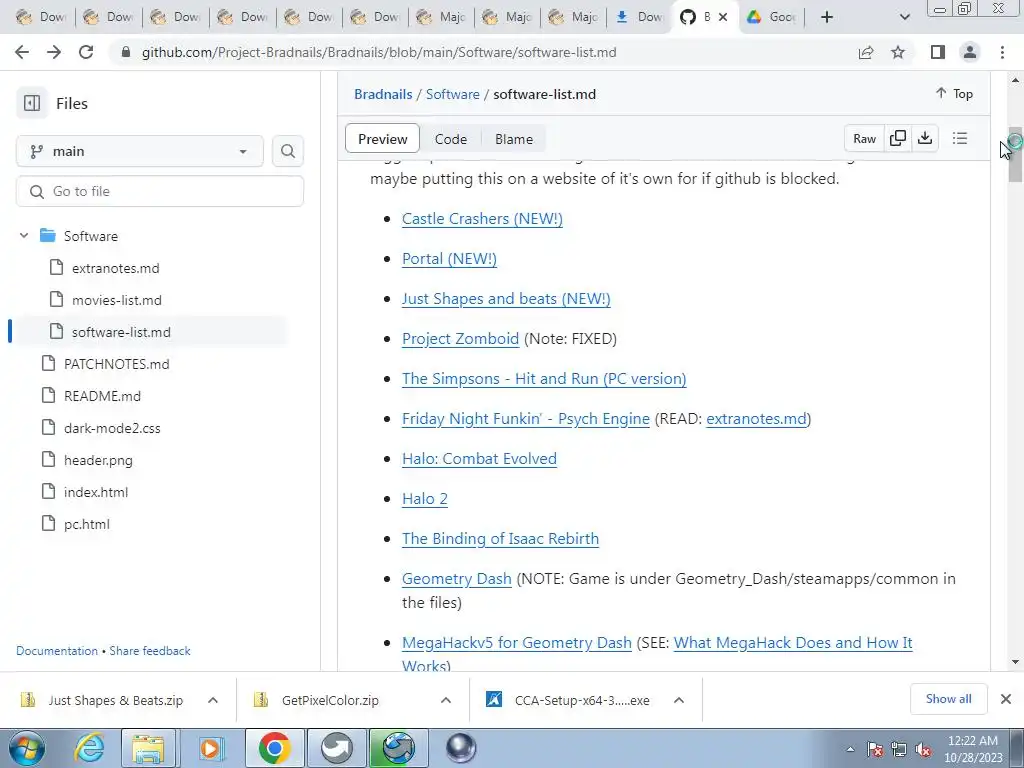
Task: Open PATCHNOTES.md in file tree
Action: 116,364
